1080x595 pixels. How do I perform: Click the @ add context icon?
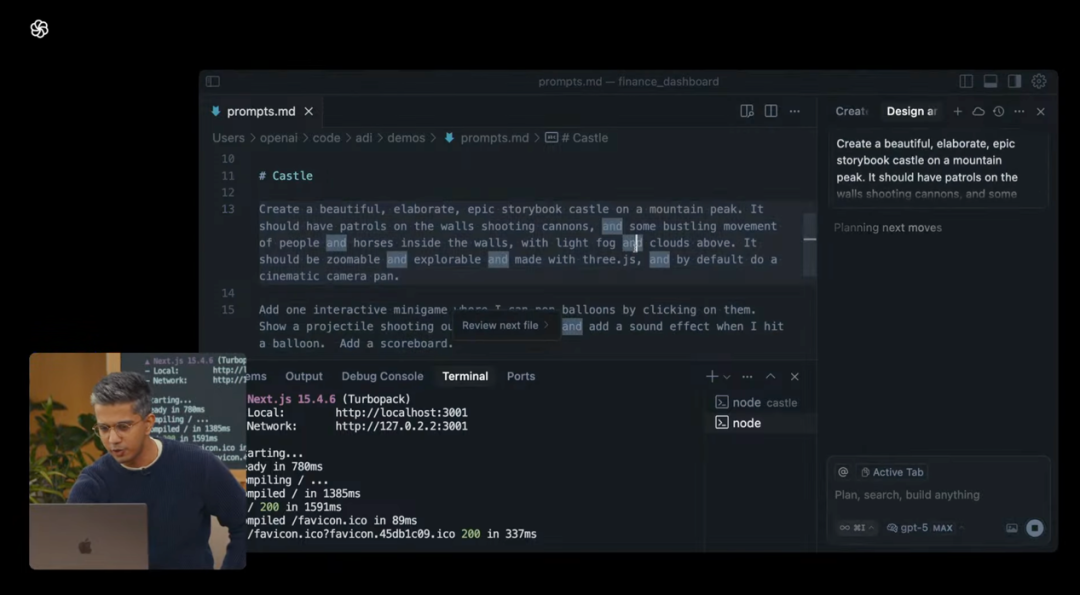(843, 472)
